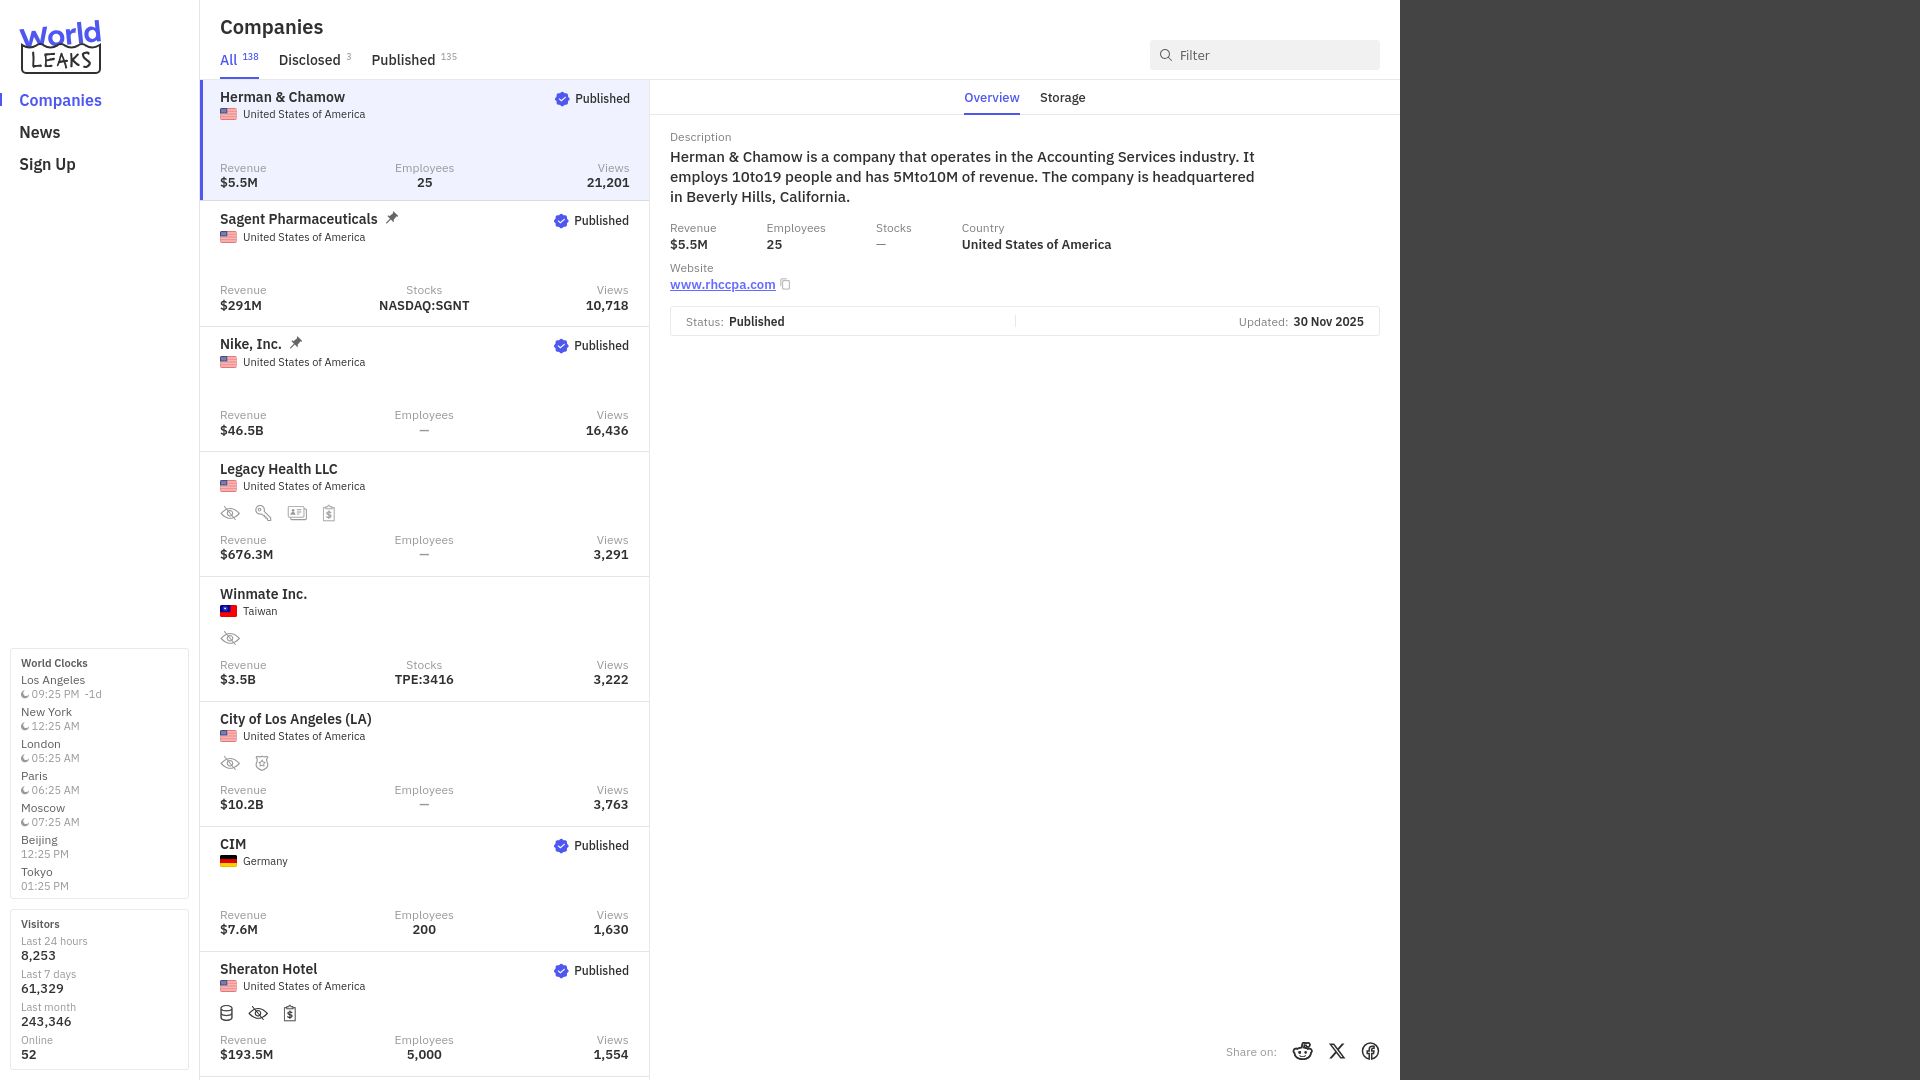Screen dimensions: 1920x1080
Task: Open the Overview tab
Action: click(991, 97)
